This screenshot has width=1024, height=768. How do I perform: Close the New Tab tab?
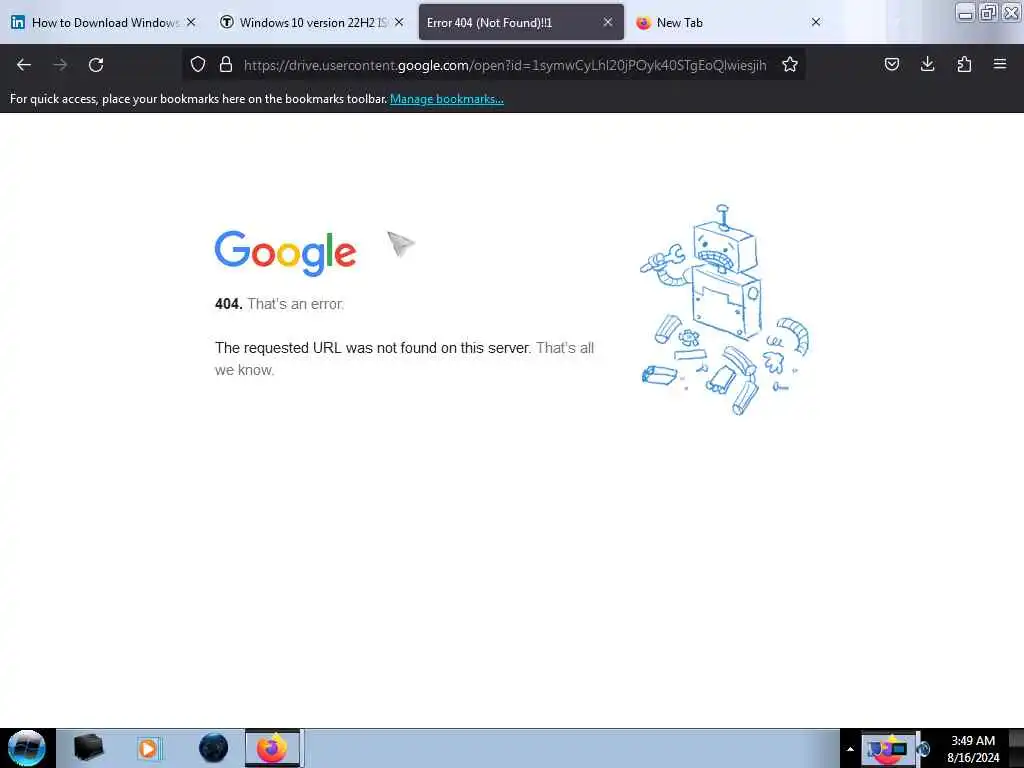point(816,22)
